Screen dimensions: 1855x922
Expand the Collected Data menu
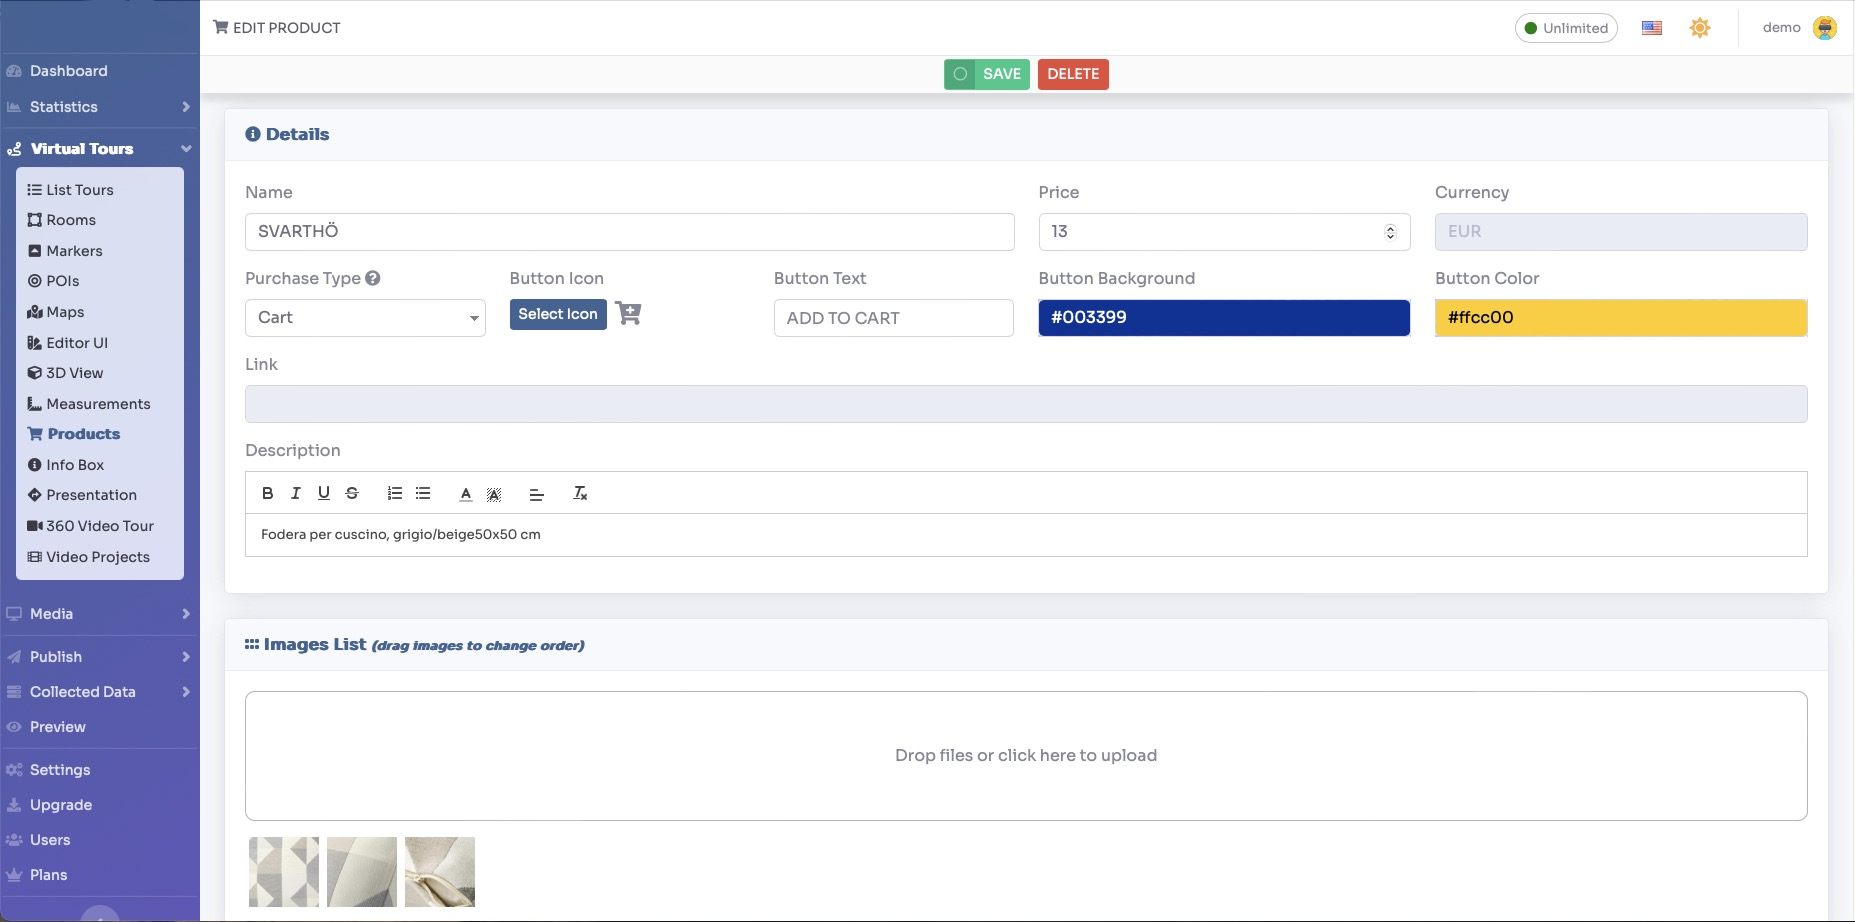(x=83, y=691)
